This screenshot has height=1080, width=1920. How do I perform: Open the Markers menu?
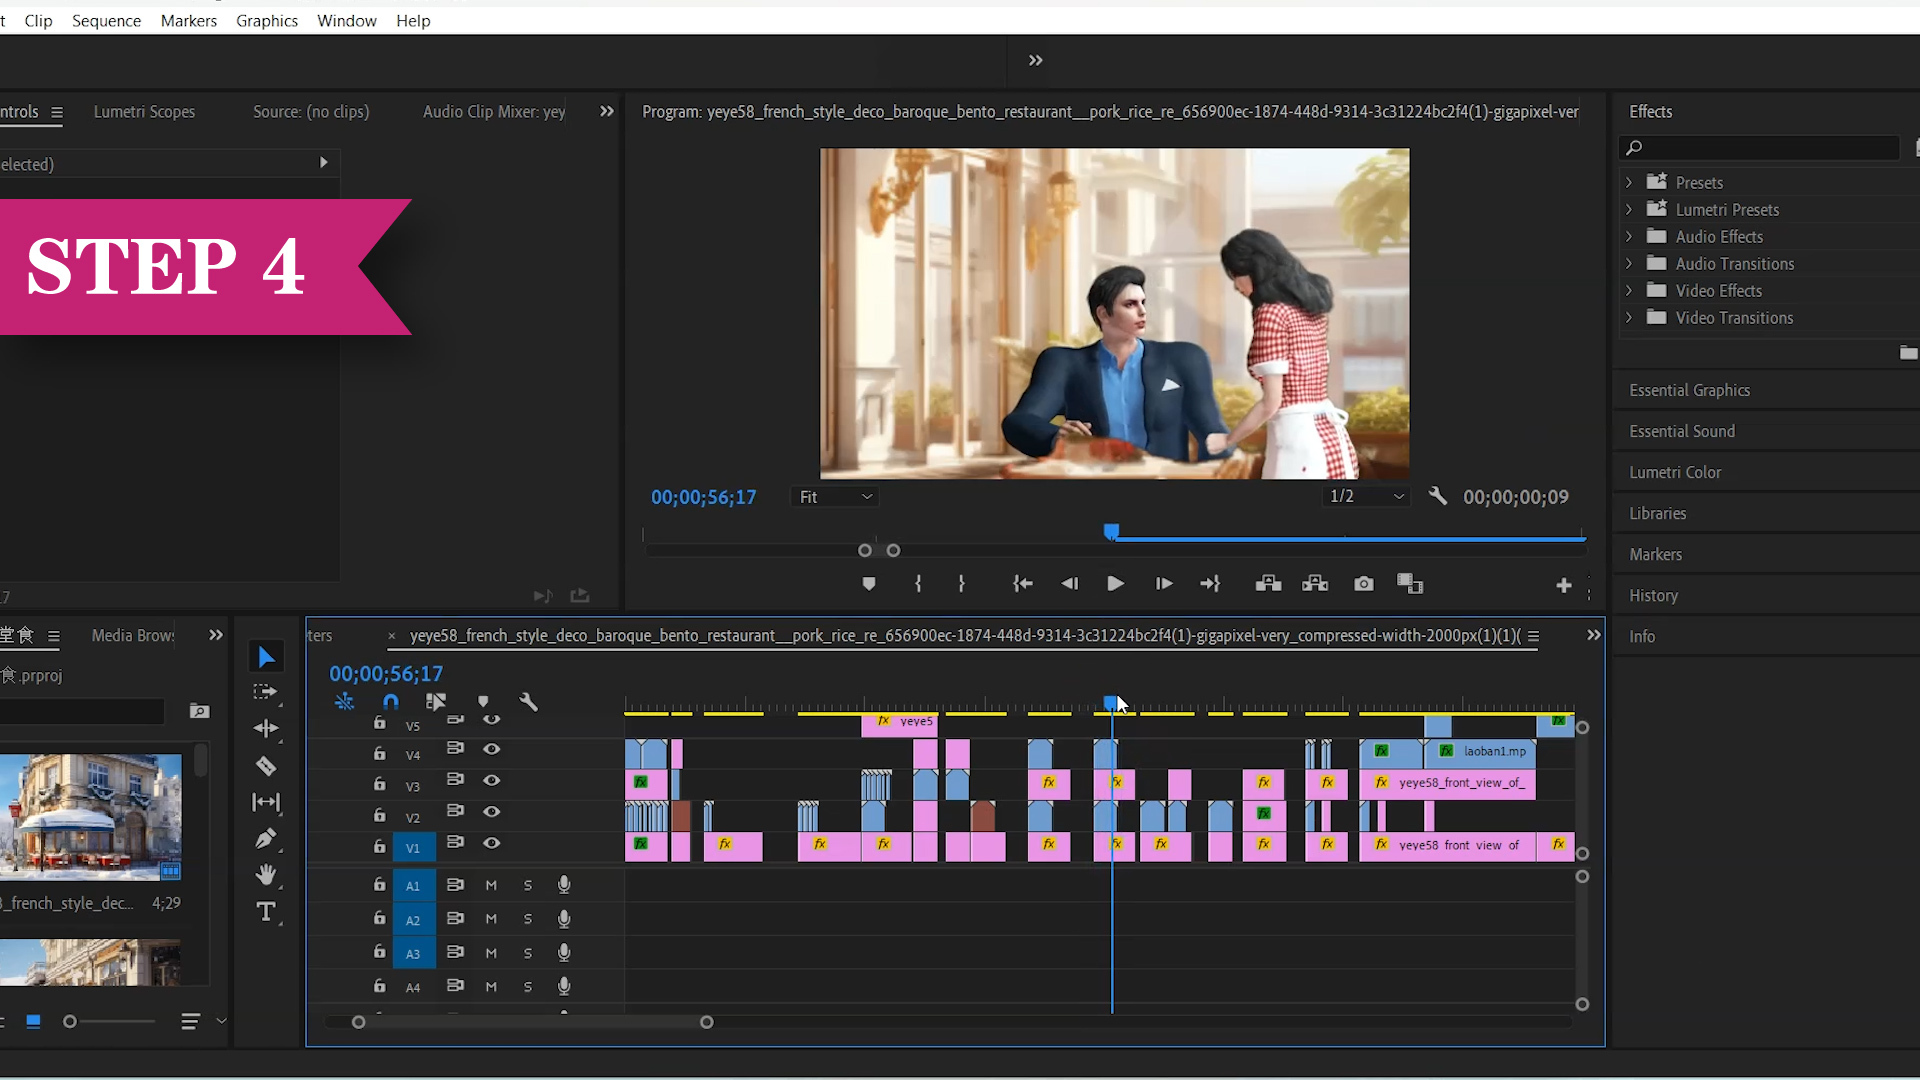click(x=188, y=20)
